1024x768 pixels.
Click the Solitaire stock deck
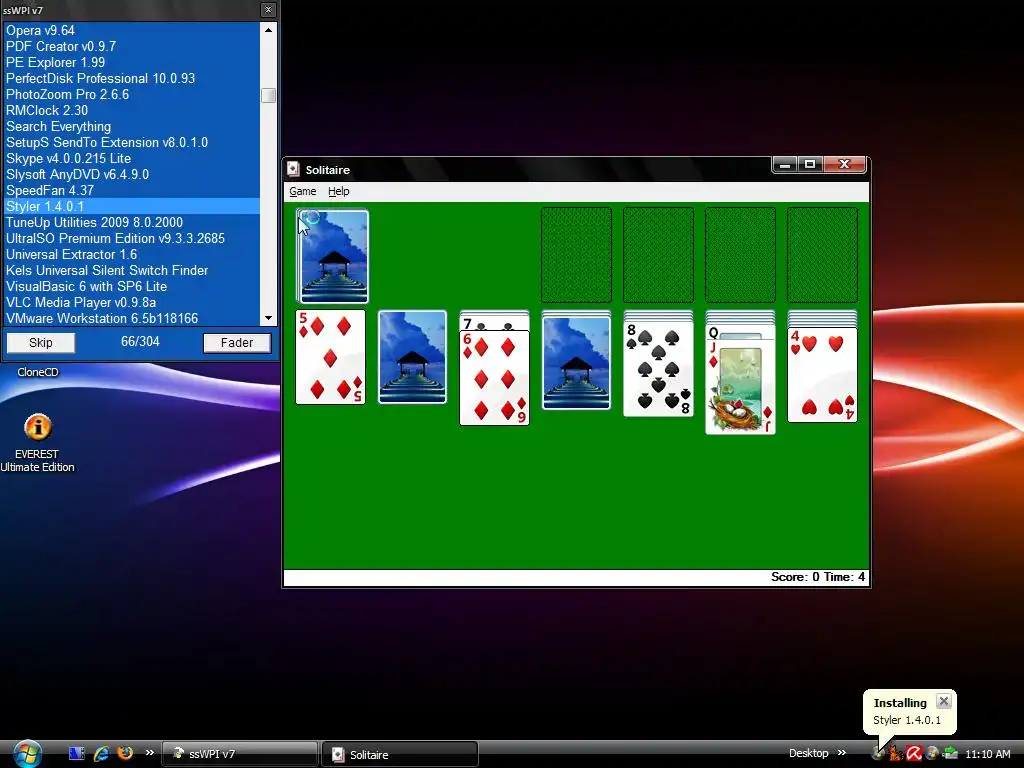332,256
